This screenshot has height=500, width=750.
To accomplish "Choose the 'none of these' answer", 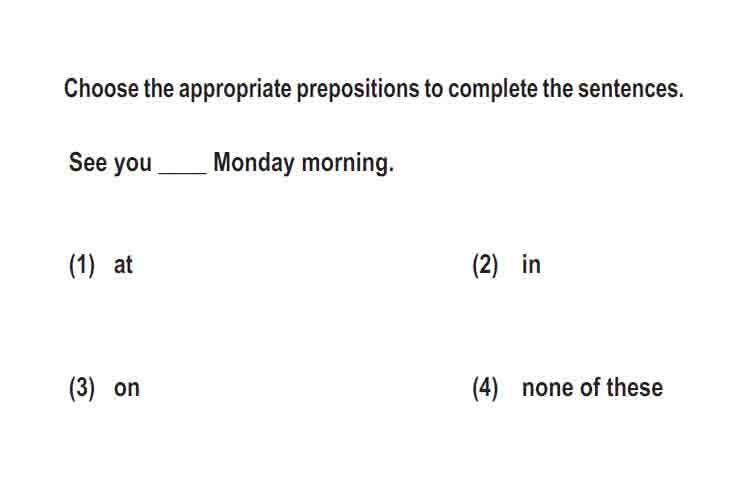I will (x=592, y=388).
